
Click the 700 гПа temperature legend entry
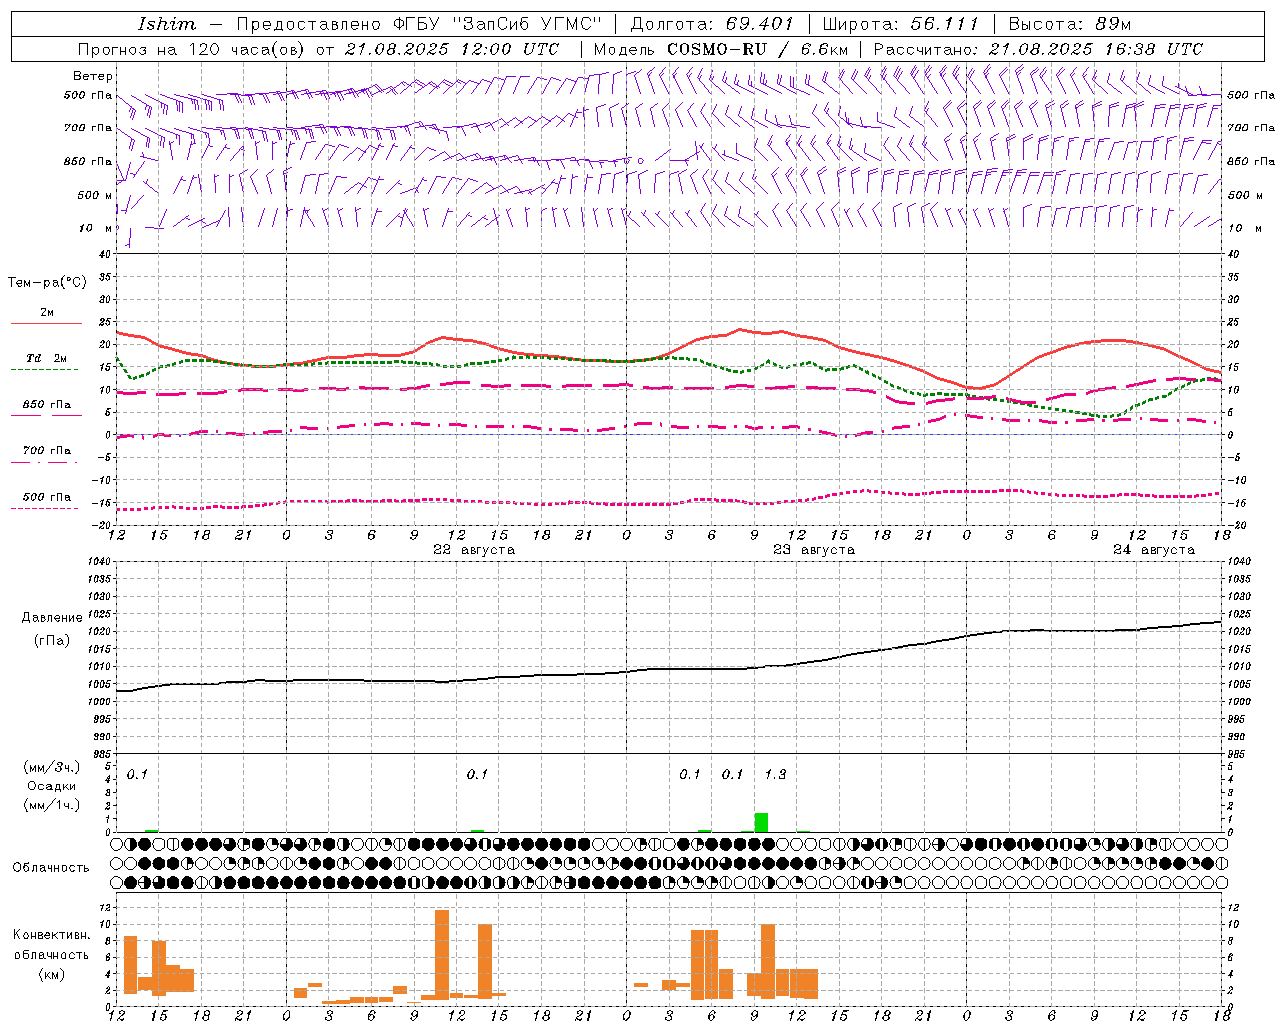pos(46,451)
